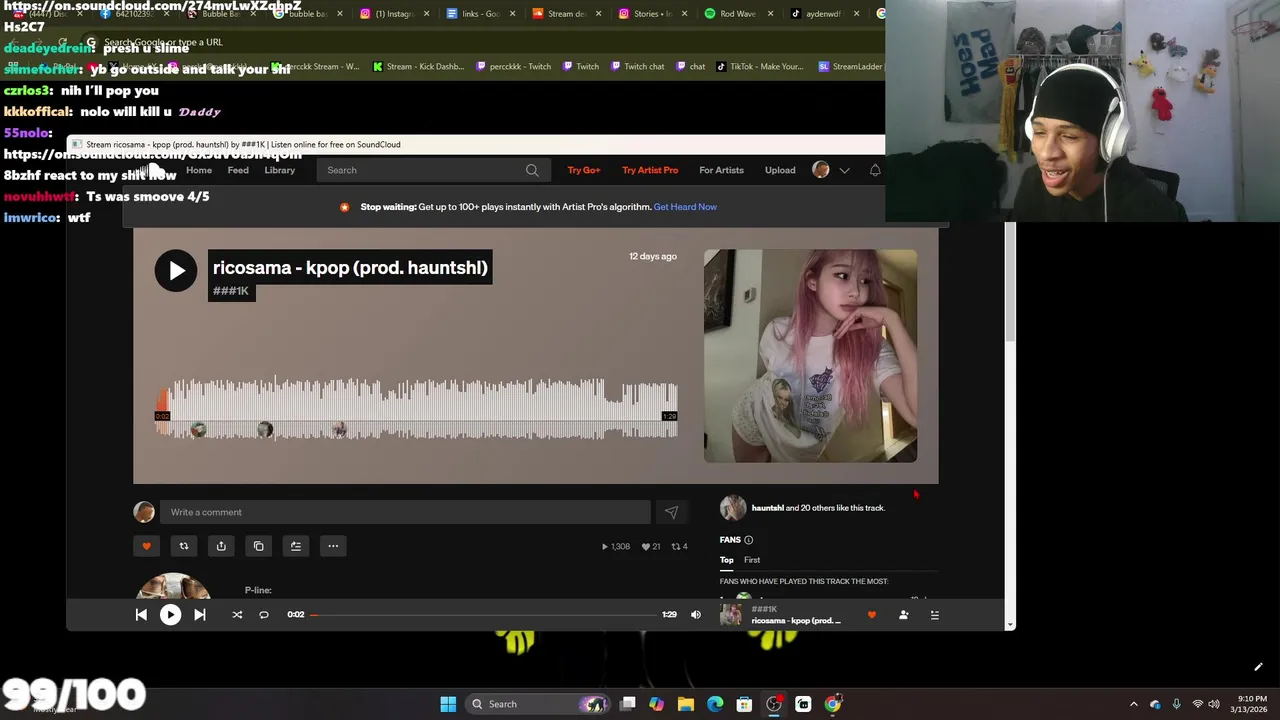Open the TikTok - Make Your bookmark
Image resolution: width=1280 pixels, height=720 pixels.
coord(758,67)
